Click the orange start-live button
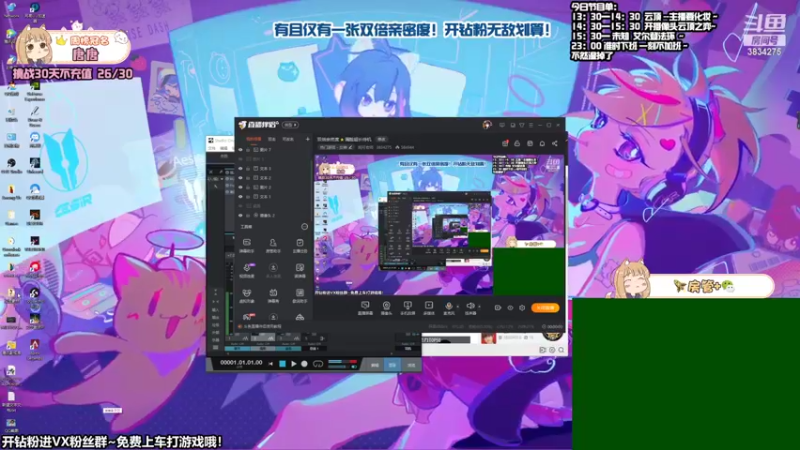 [x=545, y=308]
